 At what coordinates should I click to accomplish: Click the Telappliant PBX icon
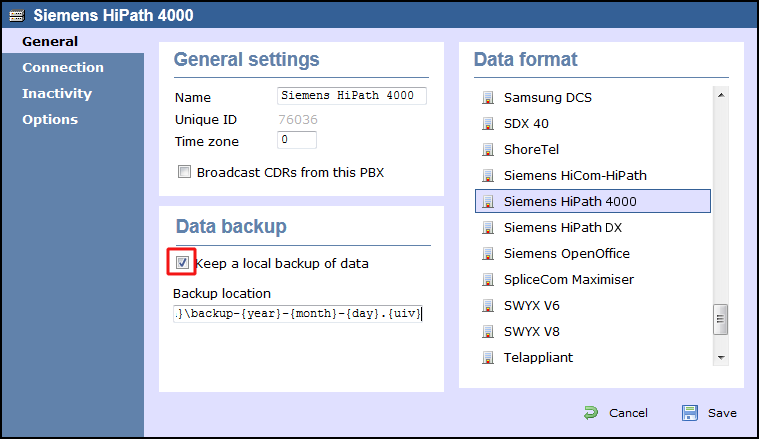pyautogui.click(x=488, y=358)
